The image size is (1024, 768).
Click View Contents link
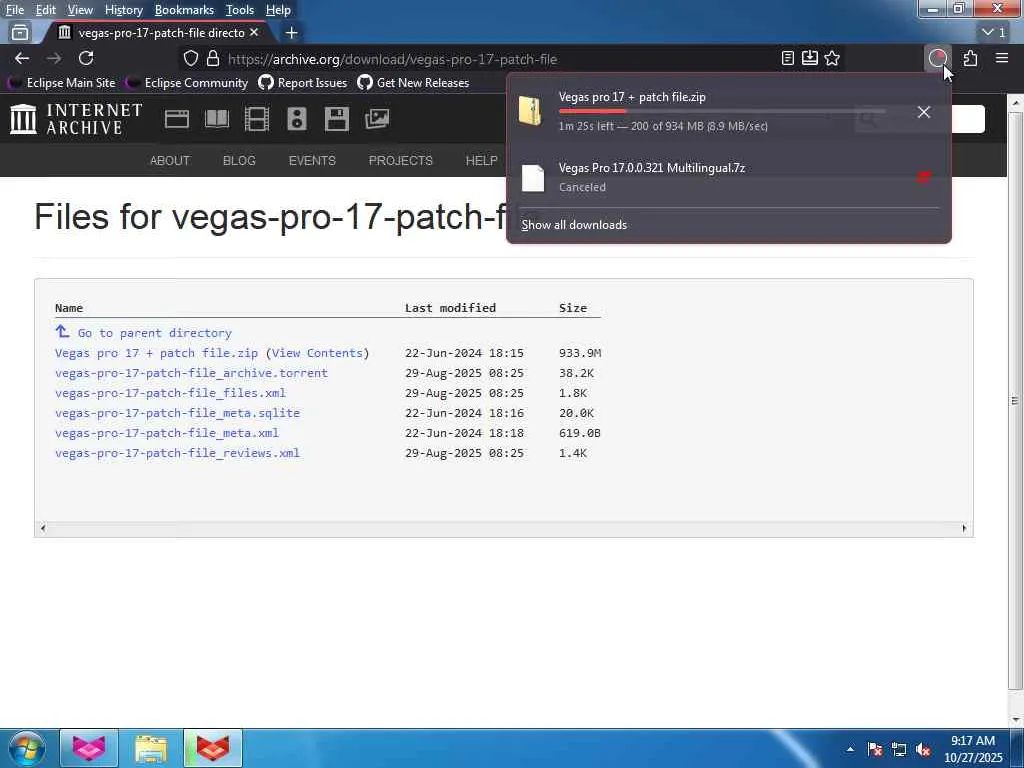pyautogui.click(x=317, y=353)
